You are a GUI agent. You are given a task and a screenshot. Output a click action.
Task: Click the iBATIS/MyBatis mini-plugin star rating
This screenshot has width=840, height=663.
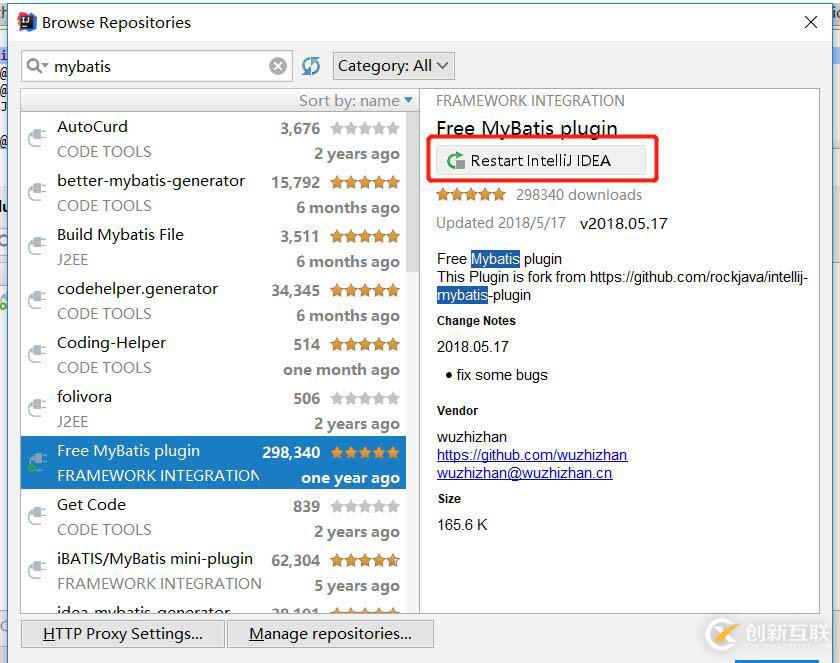click(x=365, y=560)
